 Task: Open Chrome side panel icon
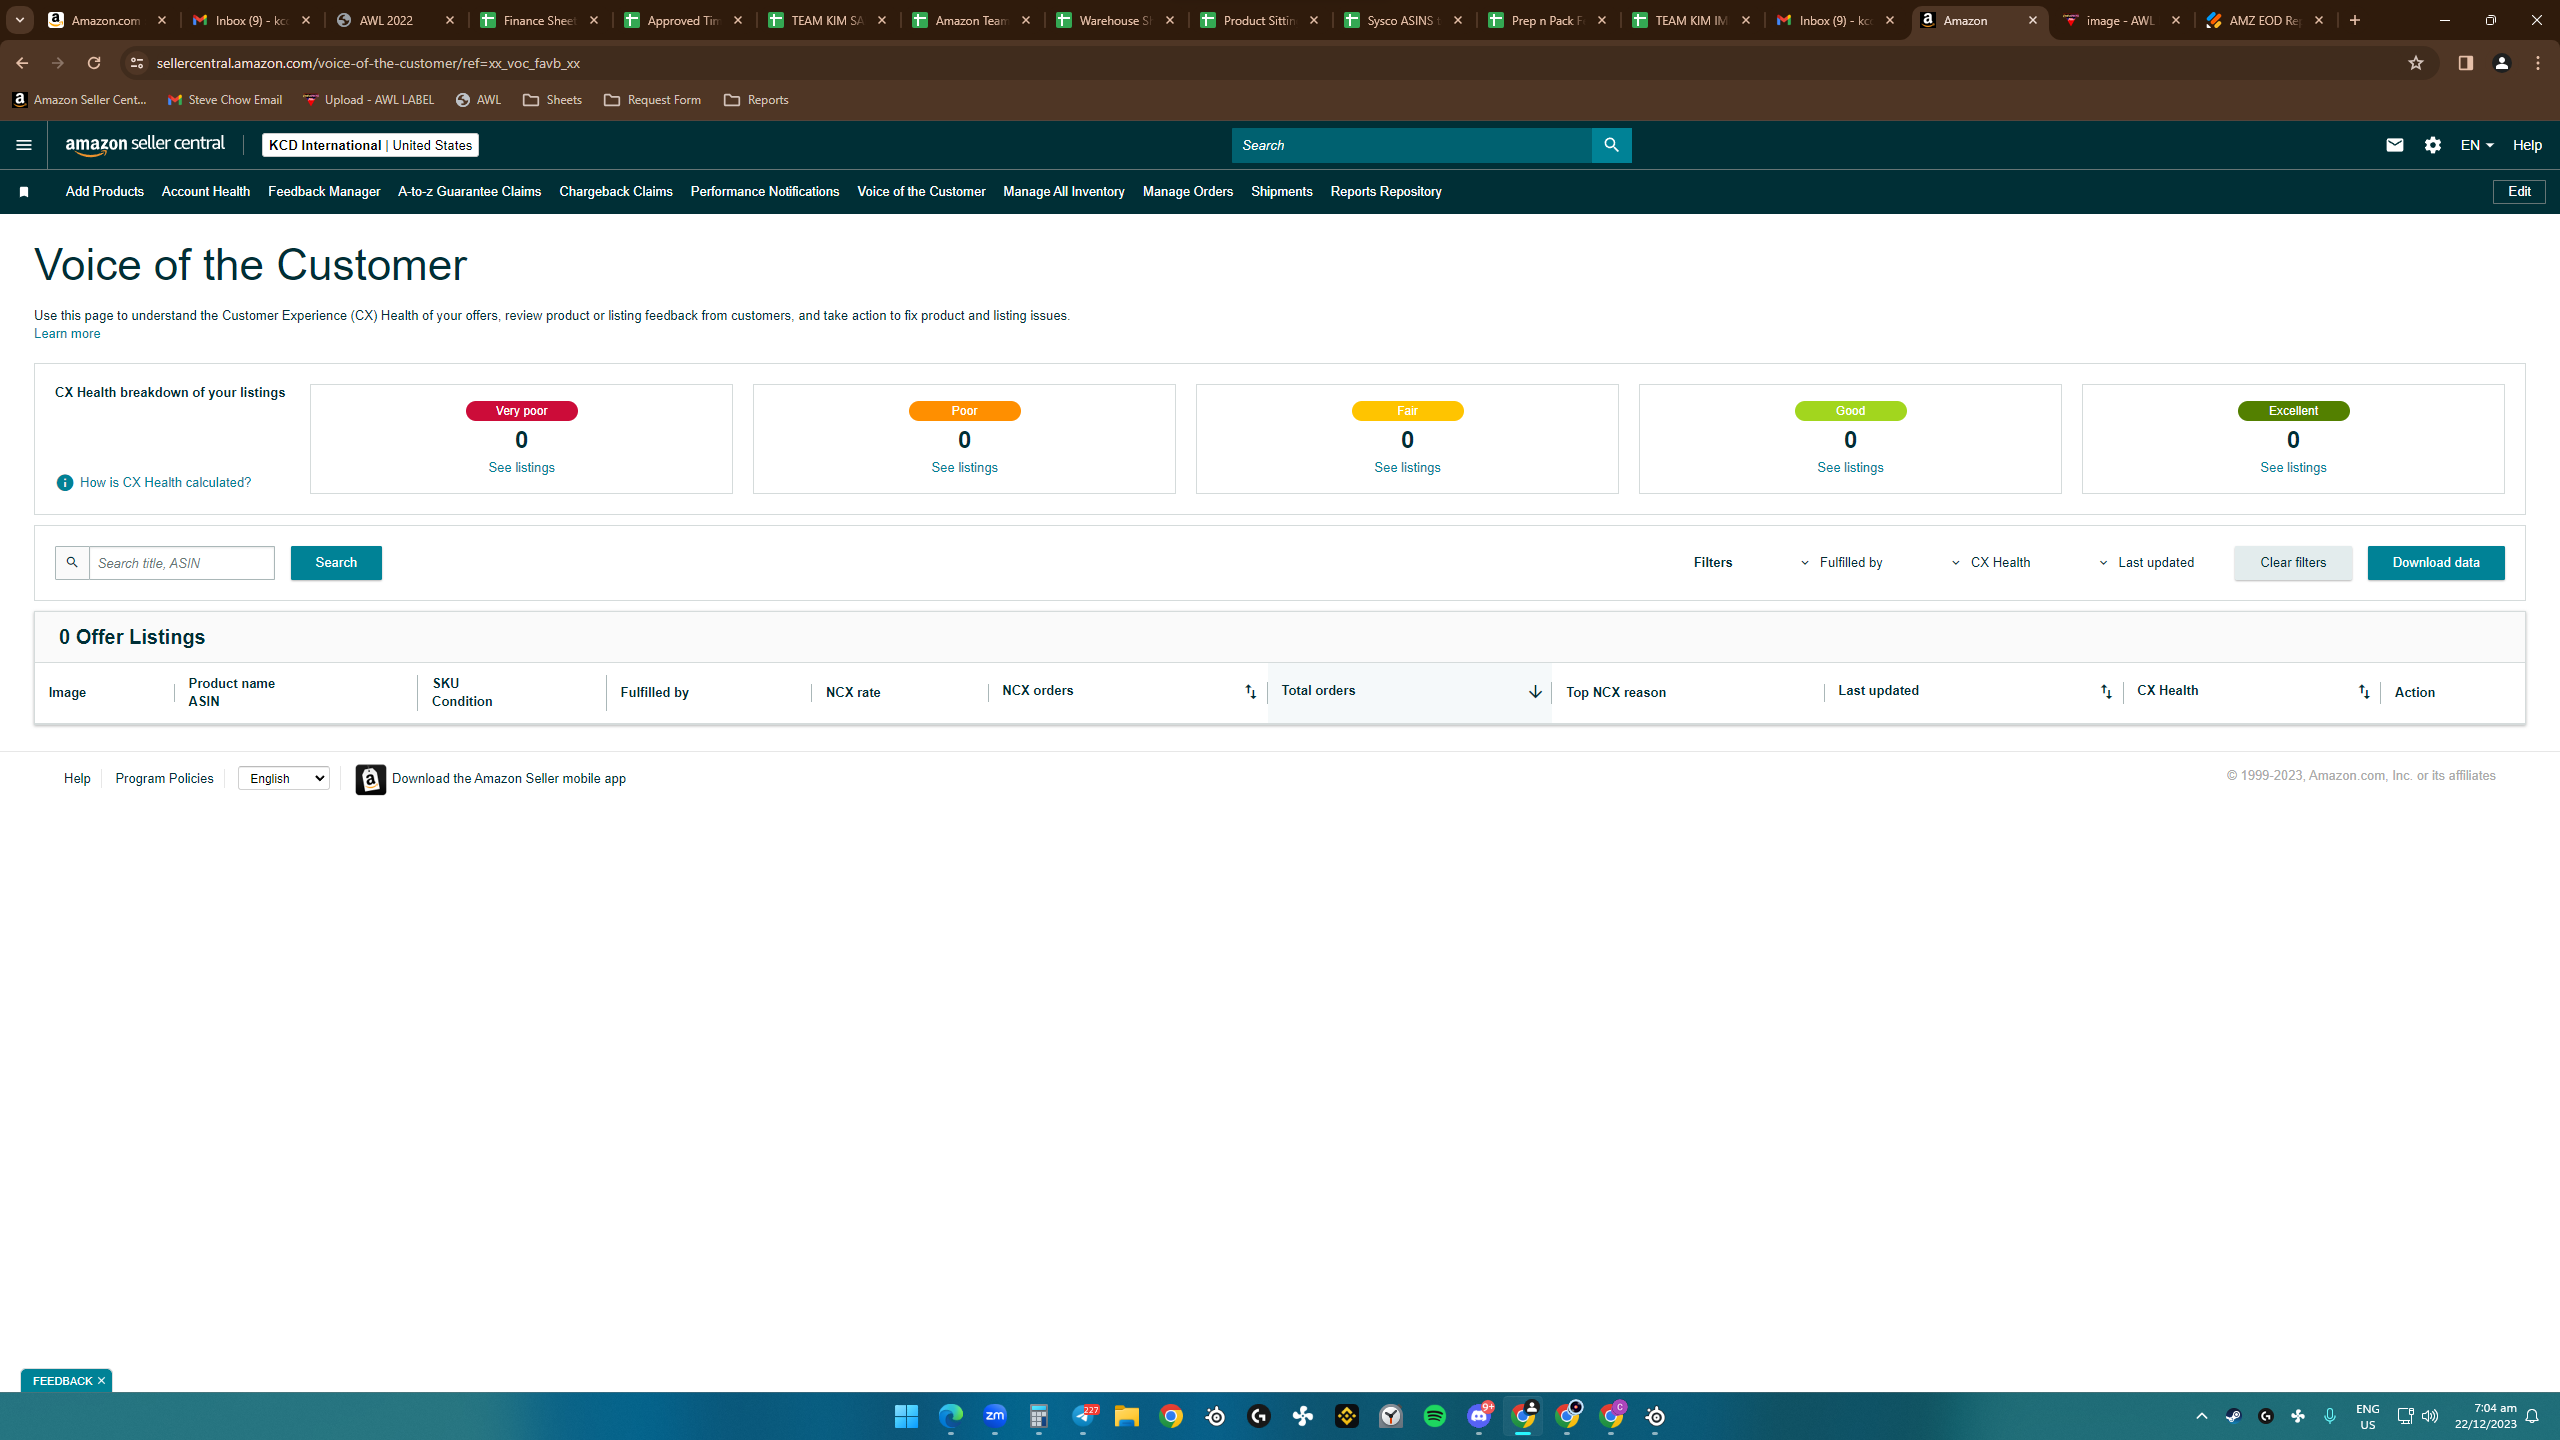[x=2465, y=63]
